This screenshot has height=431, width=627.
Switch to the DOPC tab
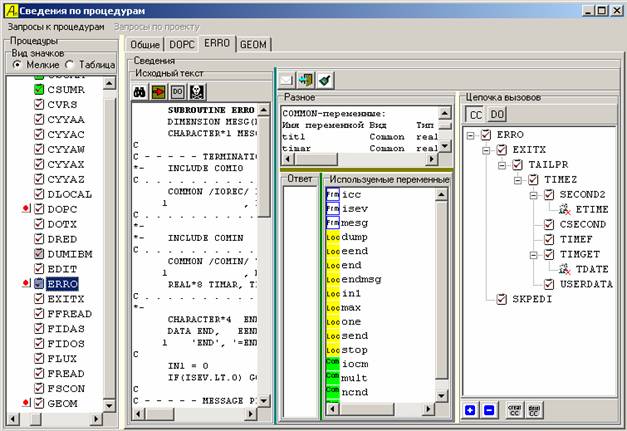(x=182, y=44)
